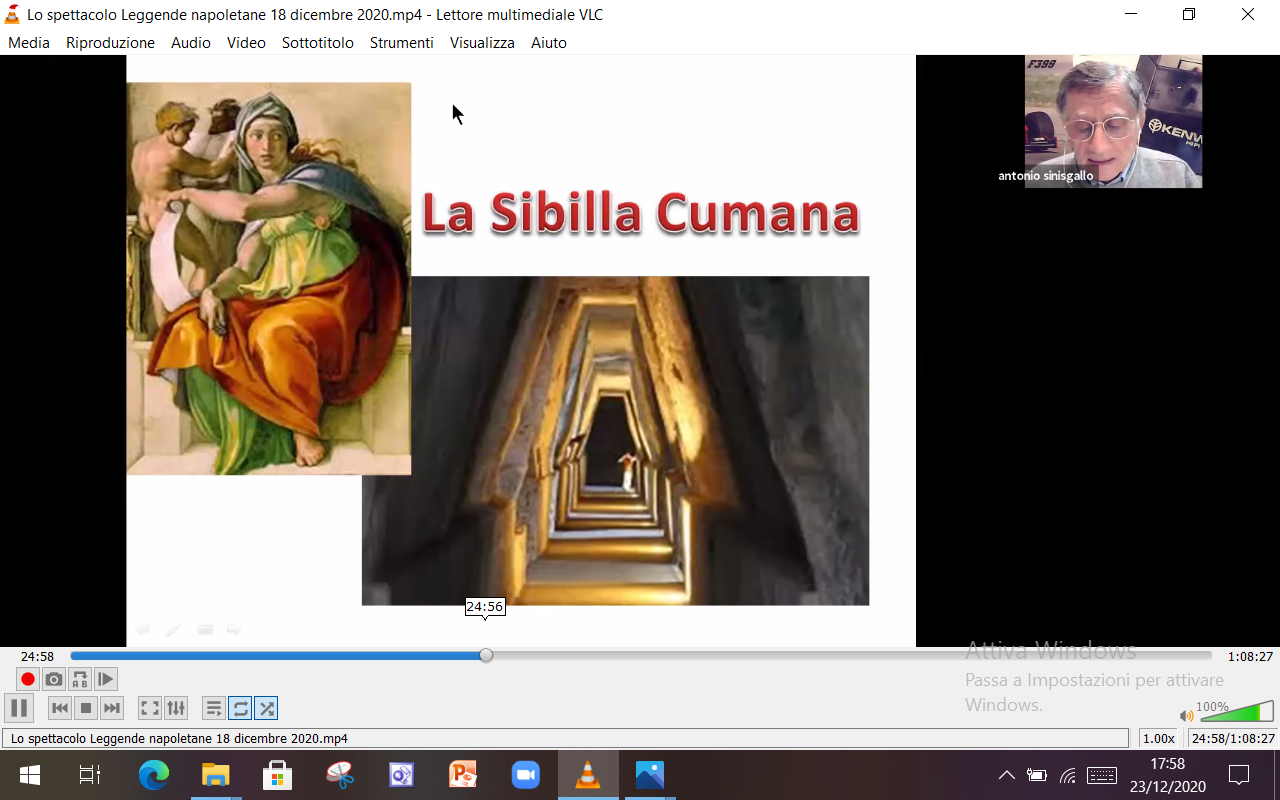Open Zoom from the taskbar

click(x=526, y=775)
